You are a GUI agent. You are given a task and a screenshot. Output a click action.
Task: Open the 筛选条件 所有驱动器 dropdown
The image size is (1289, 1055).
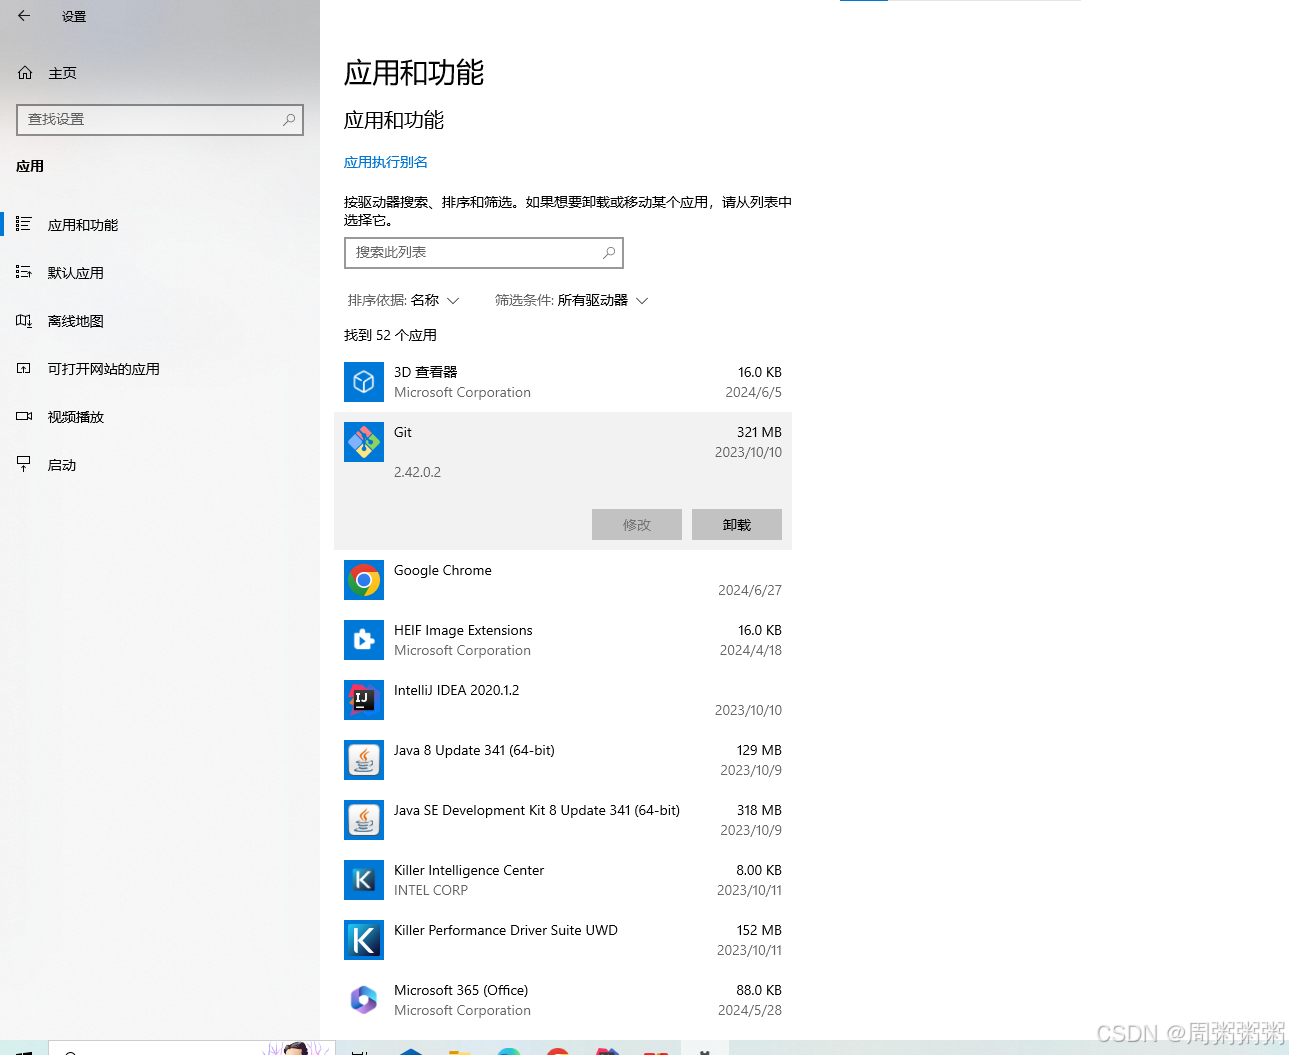coord(572,300)
